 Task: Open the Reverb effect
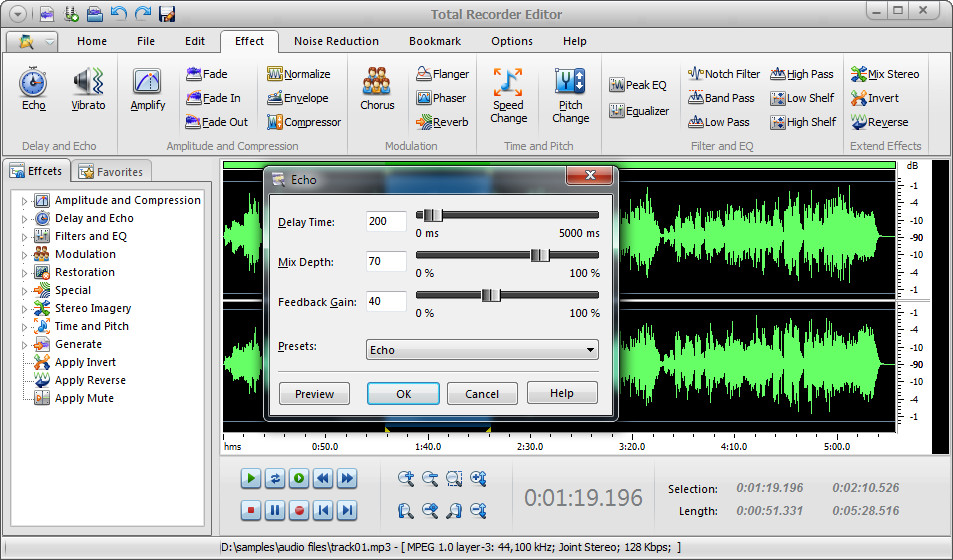[x=442, y=122]
